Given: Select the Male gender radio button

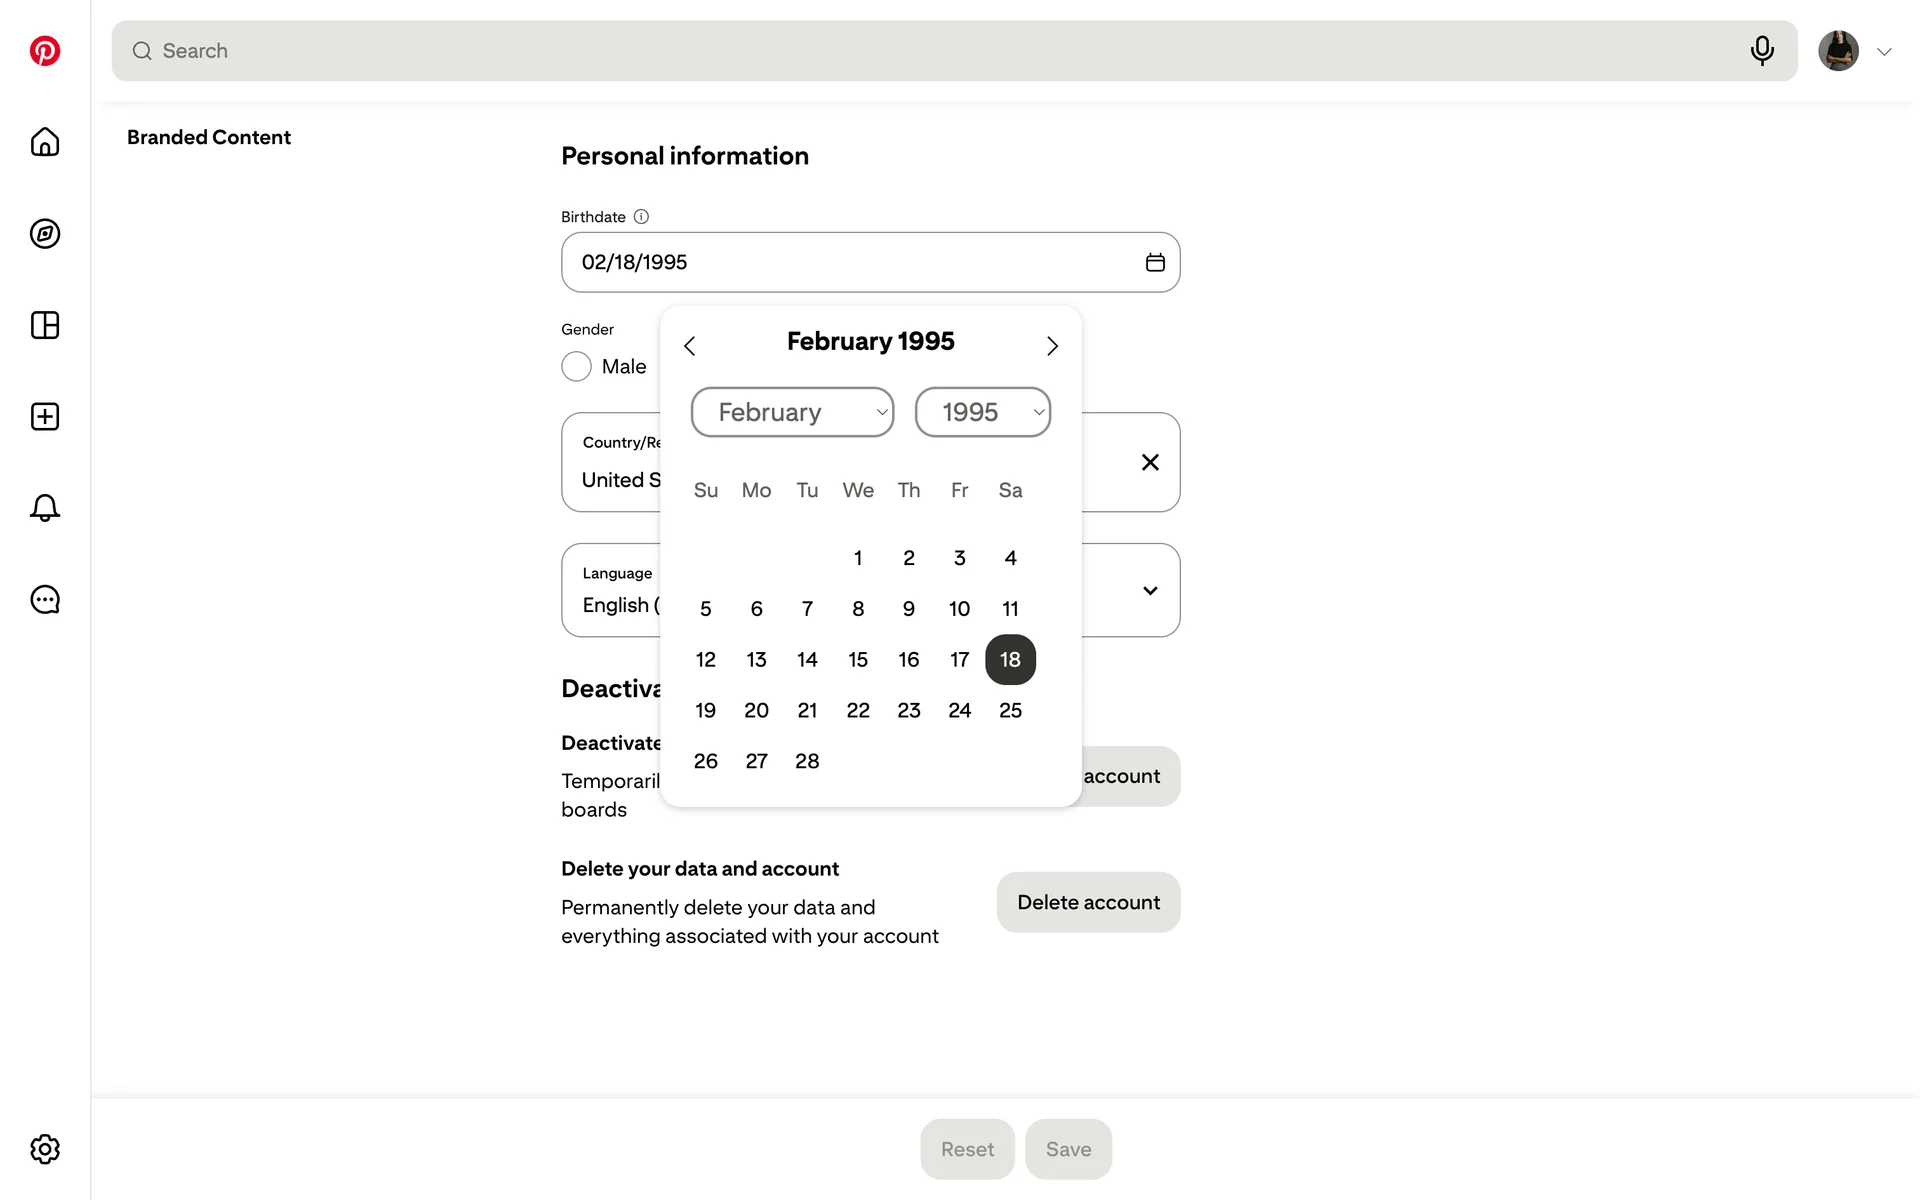Looking at the screenshot, I should pyautogui.click(x=577, y=367).
